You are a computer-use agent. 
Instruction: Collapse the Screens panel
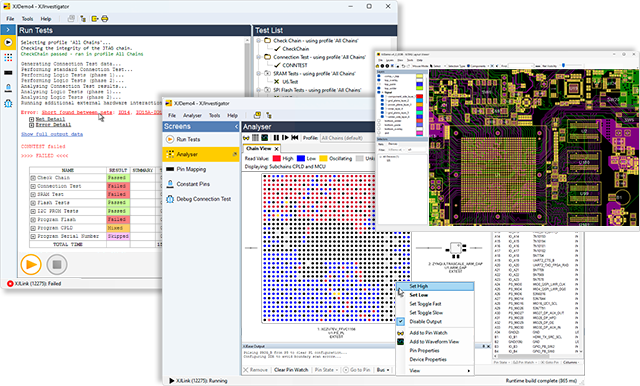(x=236, y=126)
